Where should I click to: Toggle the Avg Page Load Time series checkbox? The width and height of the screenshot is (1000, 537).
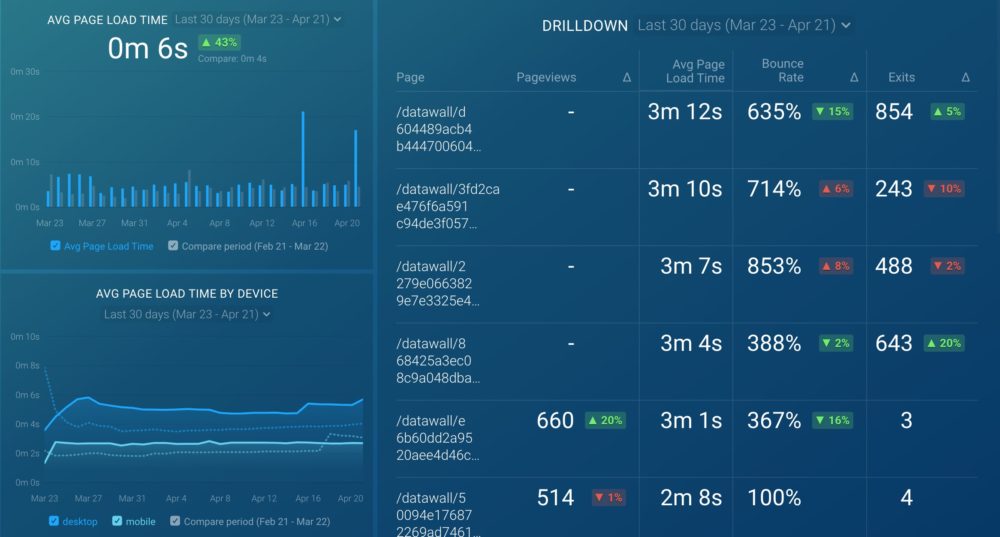[56, 246]
